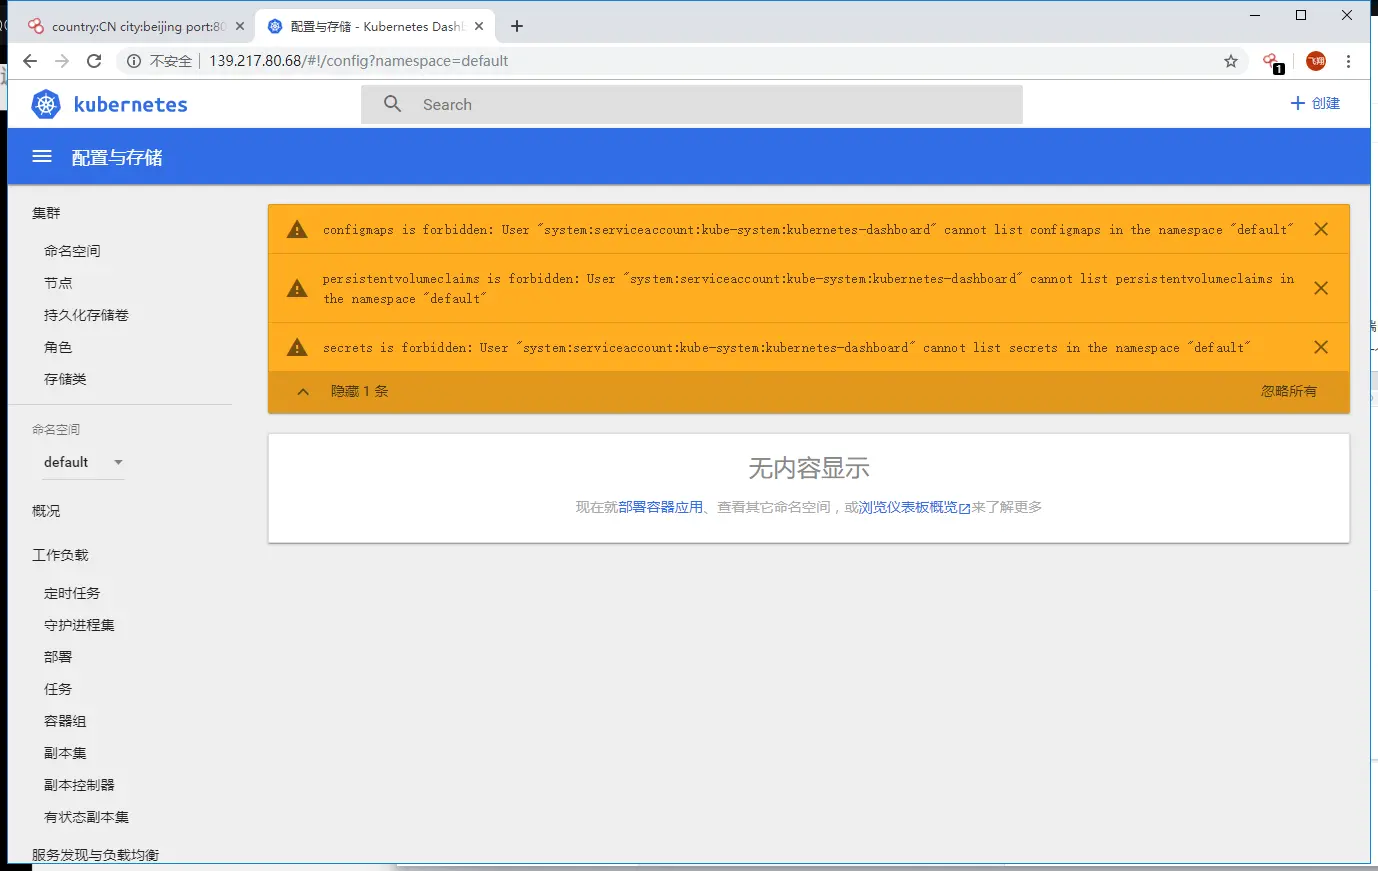This screenshot has width=1378, height=871.
Task: Click the 创建 button
Action: point(1315,103)
